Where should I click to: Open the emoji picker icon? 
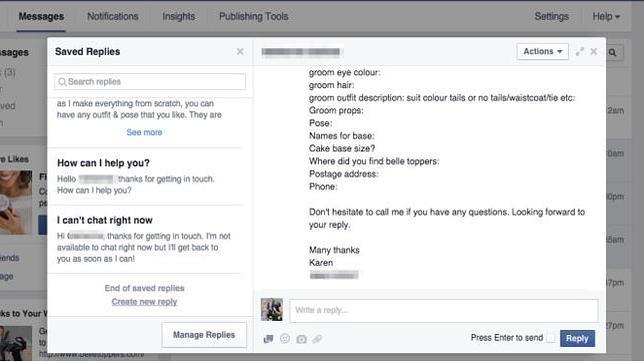click(x=285, y=339)
